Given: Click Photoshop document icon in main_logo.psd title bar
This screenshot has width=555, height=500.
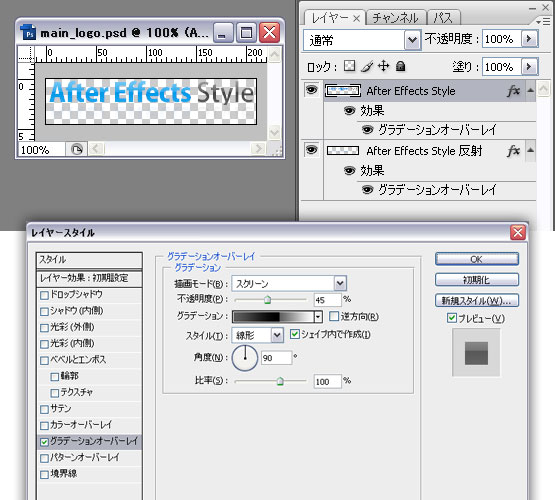Looking at the screenshot, I should point(28,33).
